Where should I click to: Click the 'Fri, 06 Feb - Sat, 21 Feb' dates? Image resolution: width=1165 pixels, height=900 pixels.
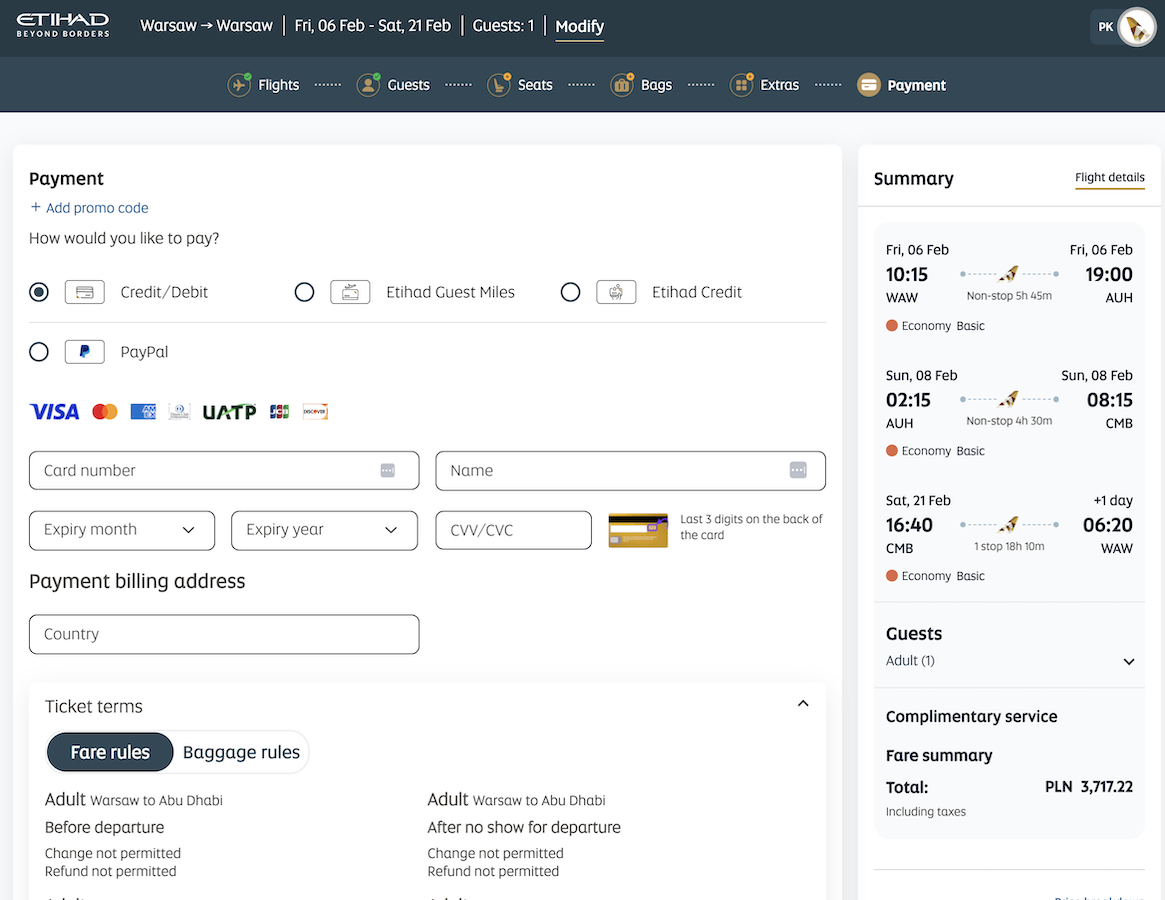coord(372,25)
